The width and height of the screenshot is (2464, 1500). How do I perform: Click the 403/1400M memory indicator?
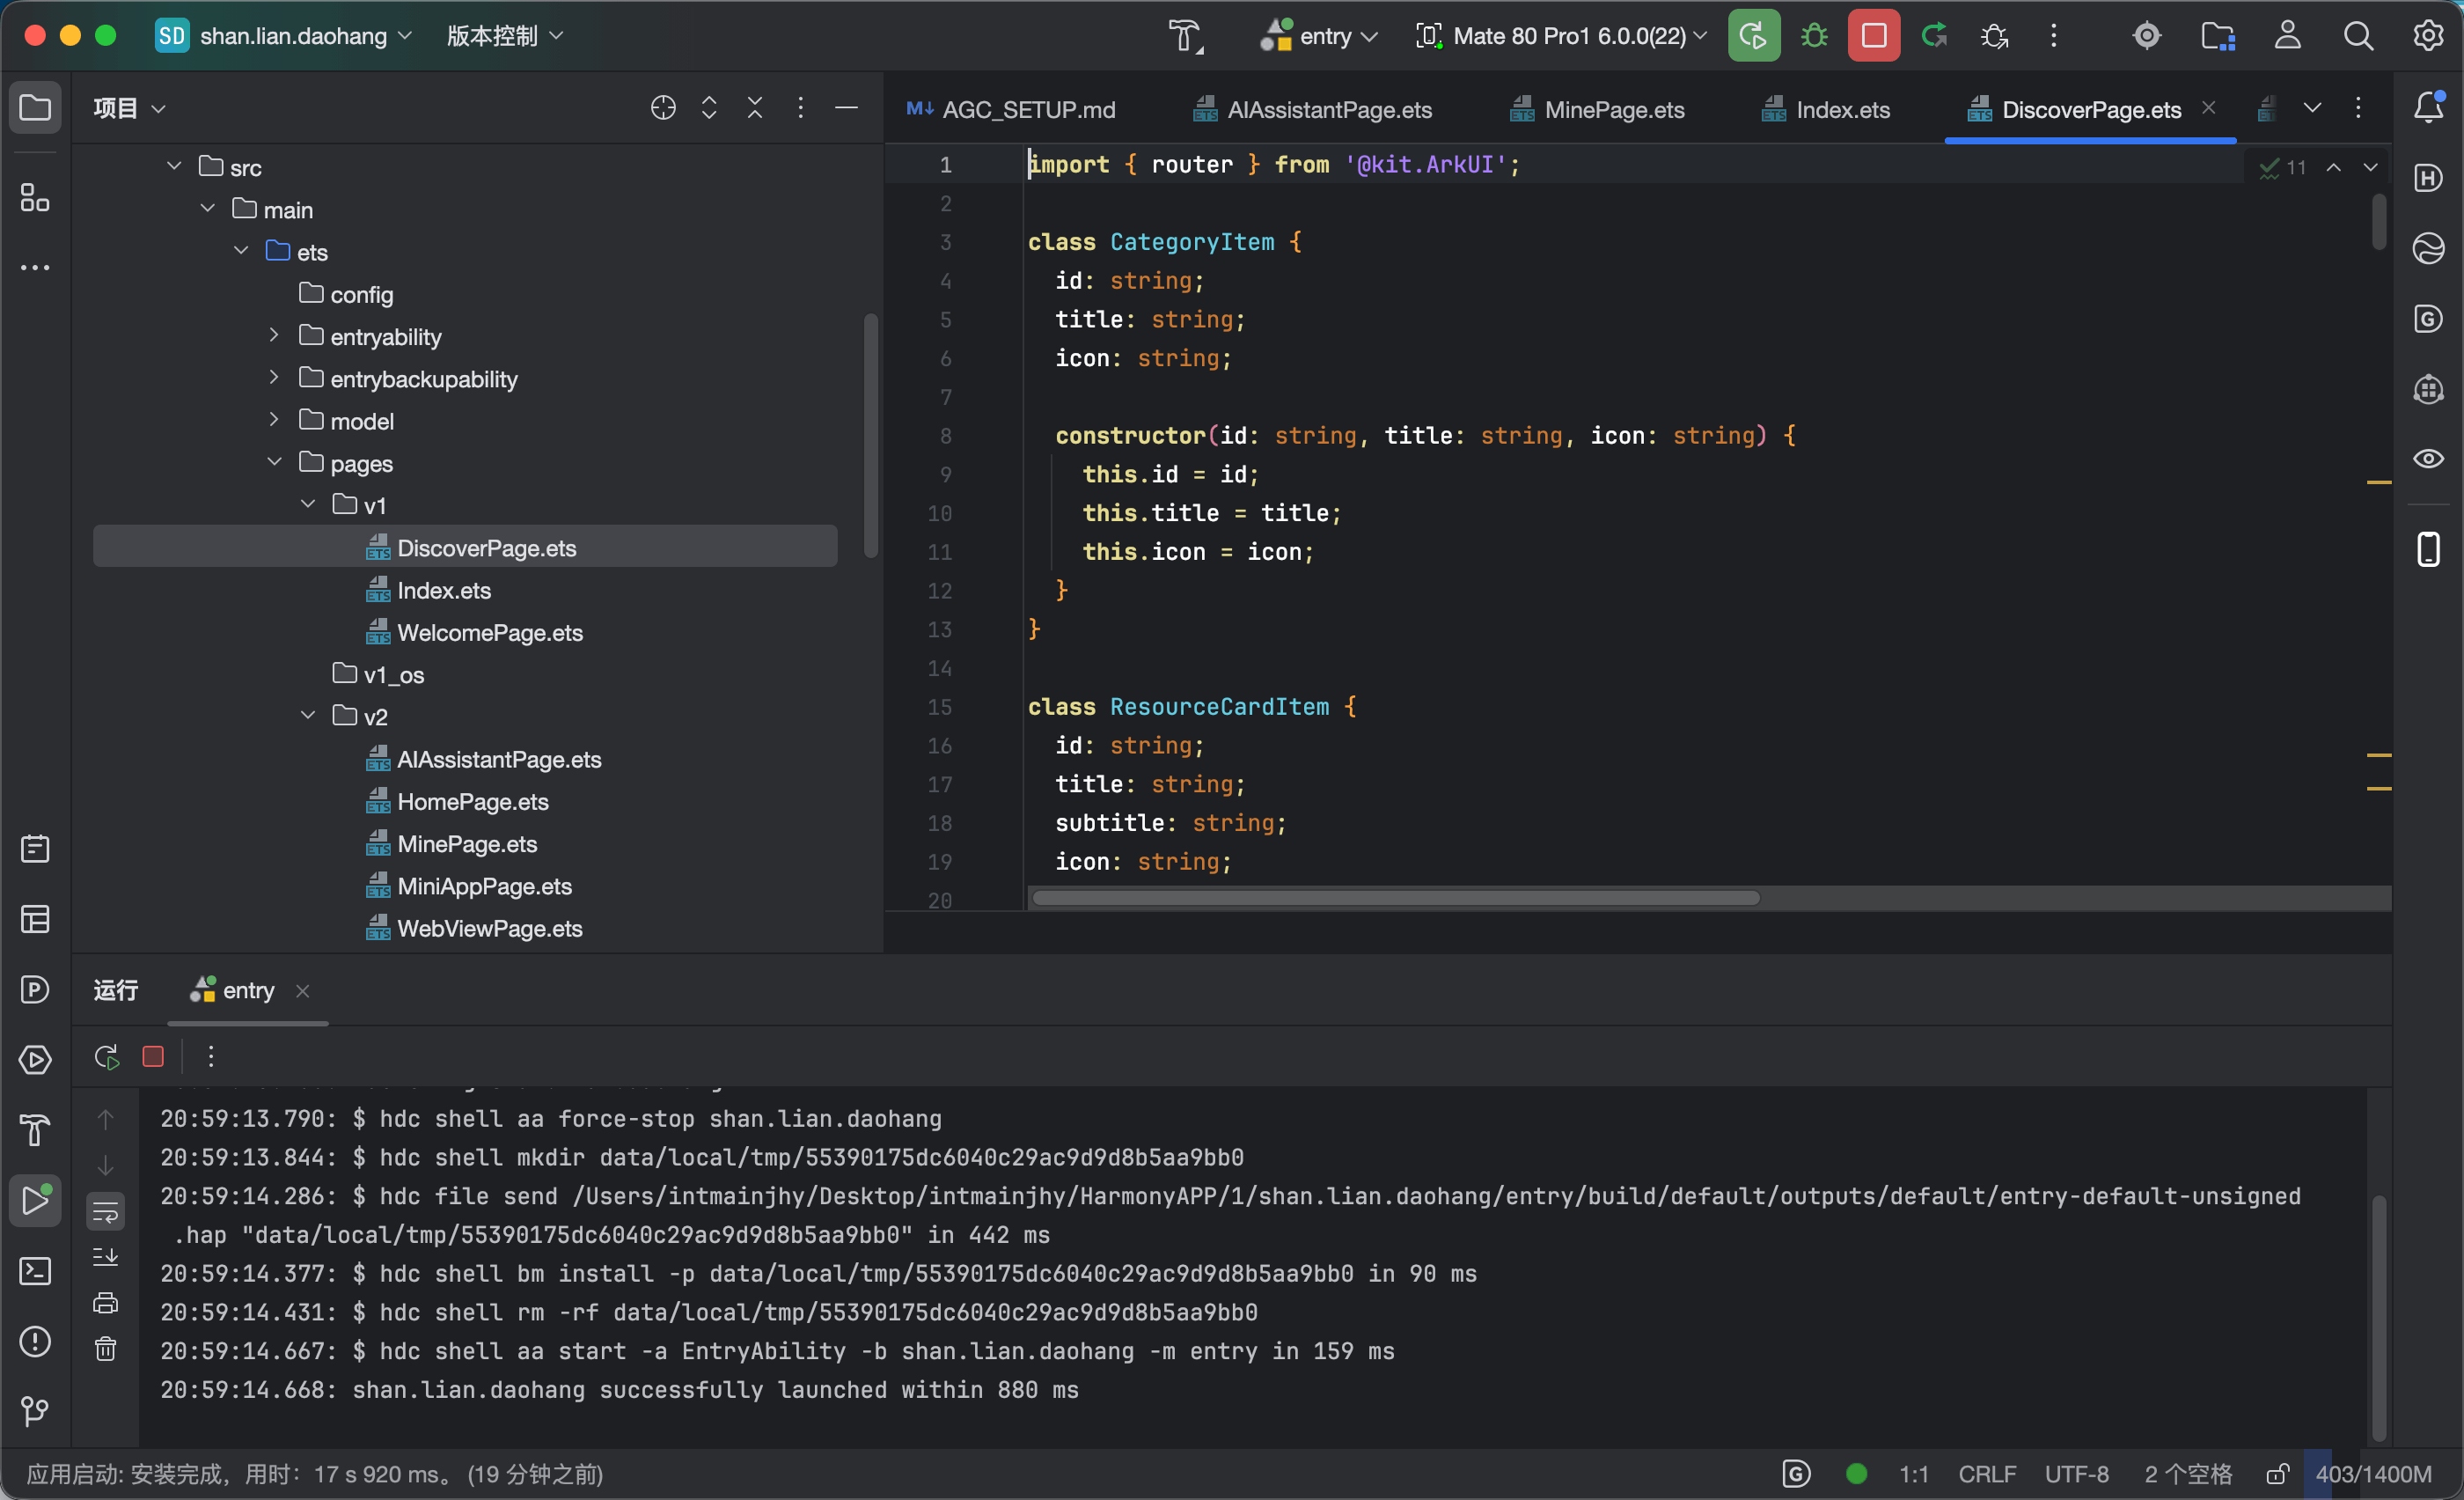tap(2373, 1474)
